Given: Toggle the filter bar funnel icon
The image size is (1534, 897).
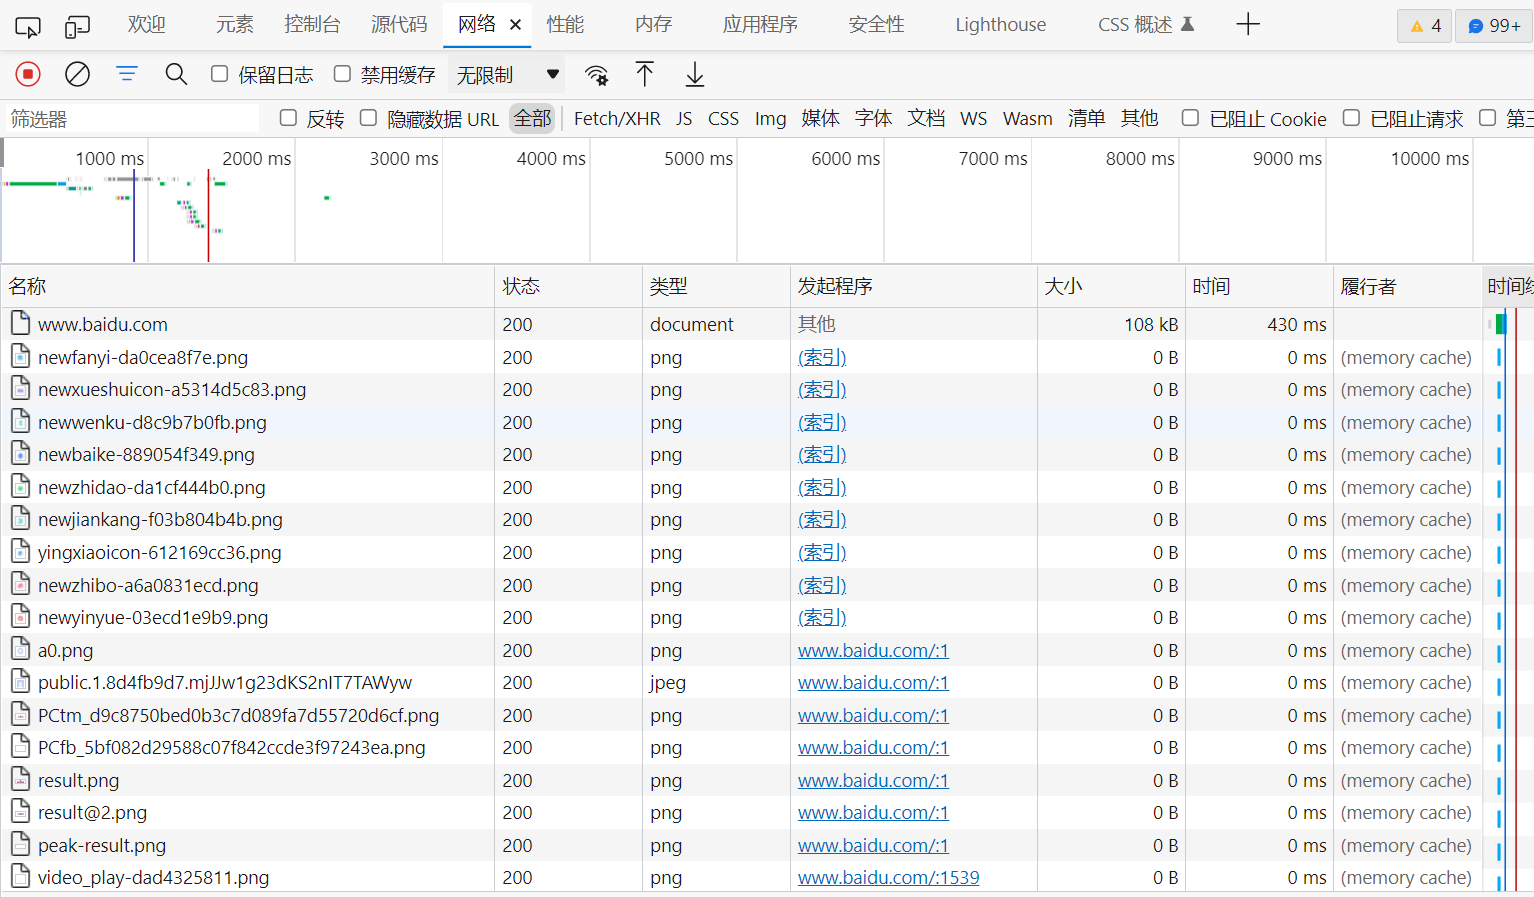Looking at the screenshot, I should [127, 74].
